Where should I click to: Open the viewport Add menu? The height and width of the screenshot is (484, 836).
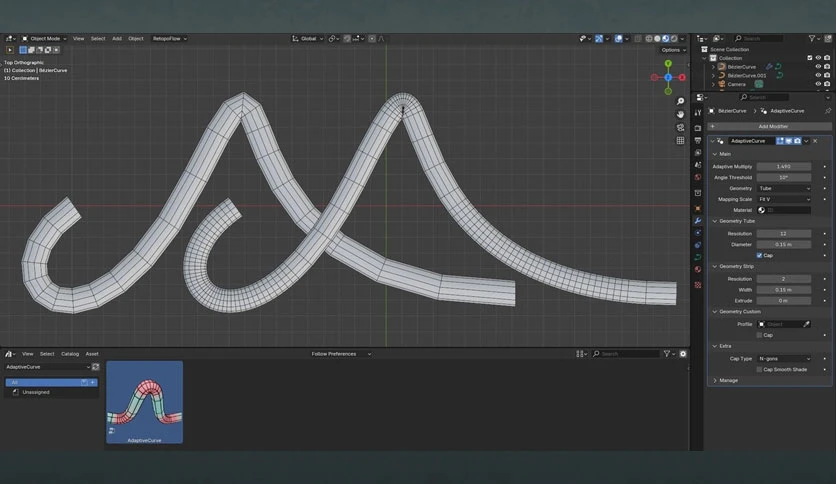click(x=117, y=38)
